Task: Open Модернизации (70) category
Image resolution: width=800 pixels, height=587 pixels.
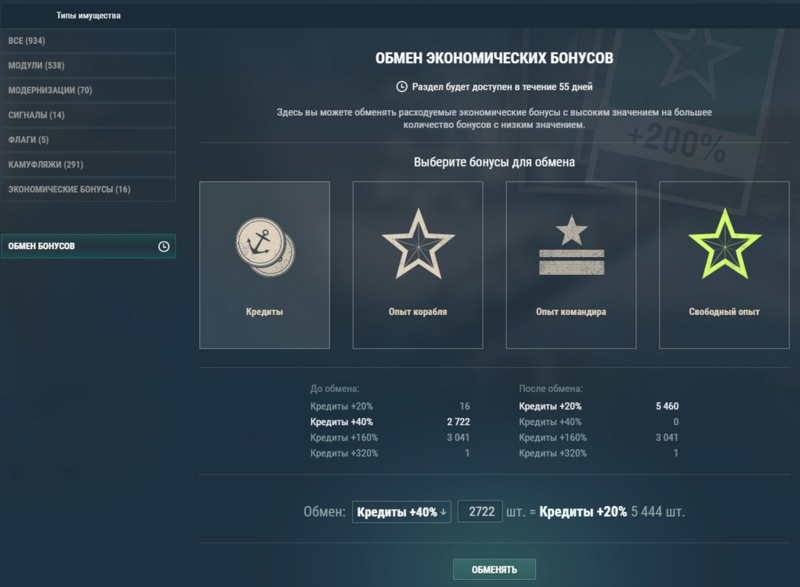Action: pos(88,90)
